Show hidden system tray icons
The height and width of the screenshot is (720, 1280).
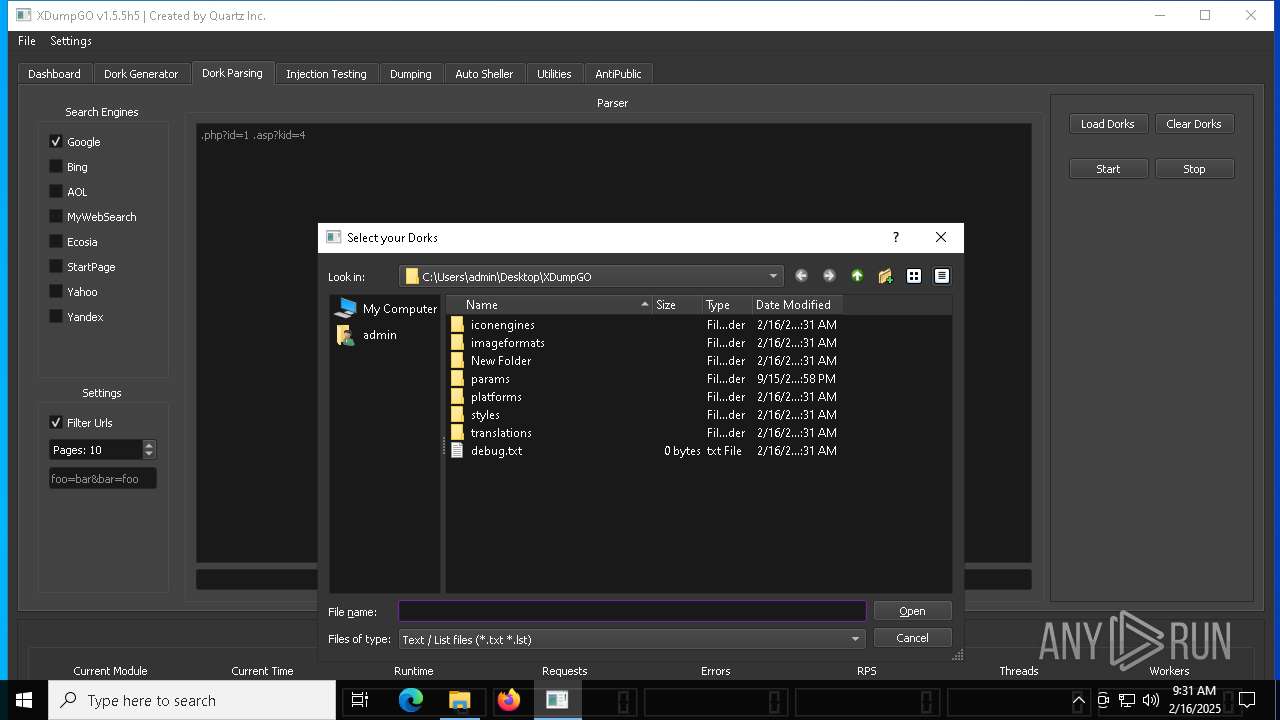[1078, 700]
